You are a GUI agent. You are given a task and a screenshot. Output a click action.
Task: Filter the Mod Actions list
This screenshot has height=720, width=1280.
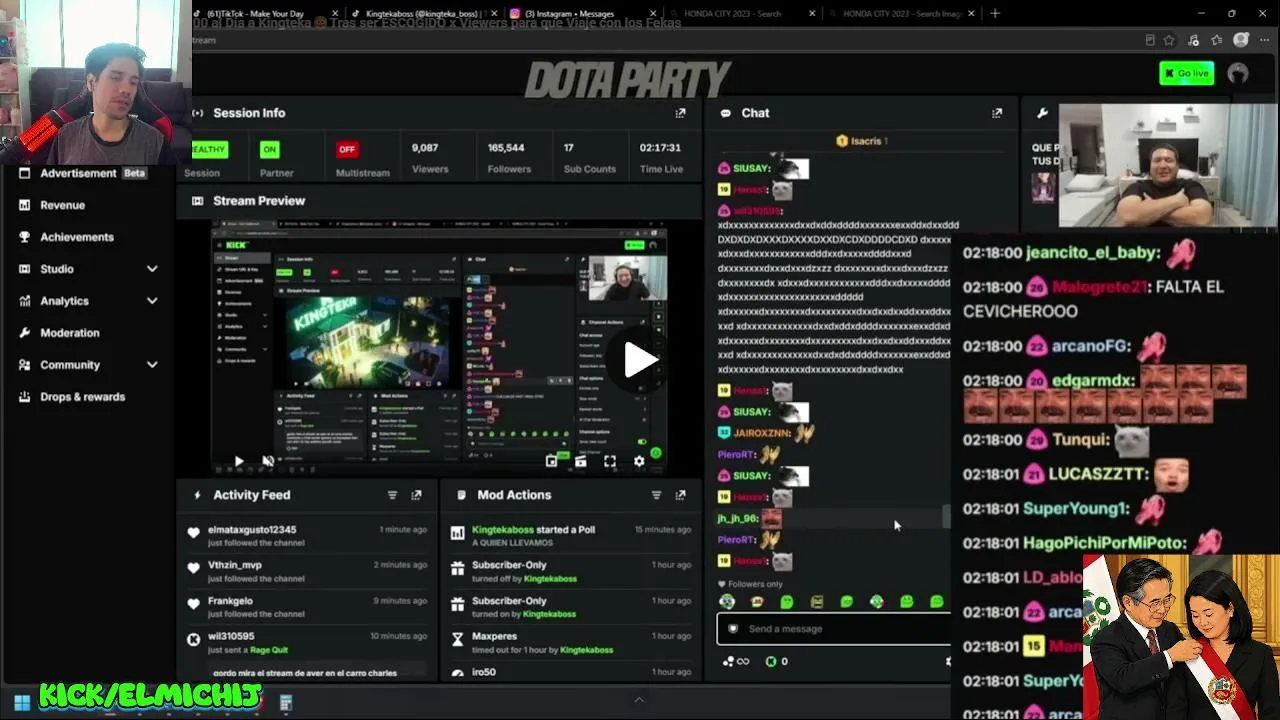coord(656,495)
